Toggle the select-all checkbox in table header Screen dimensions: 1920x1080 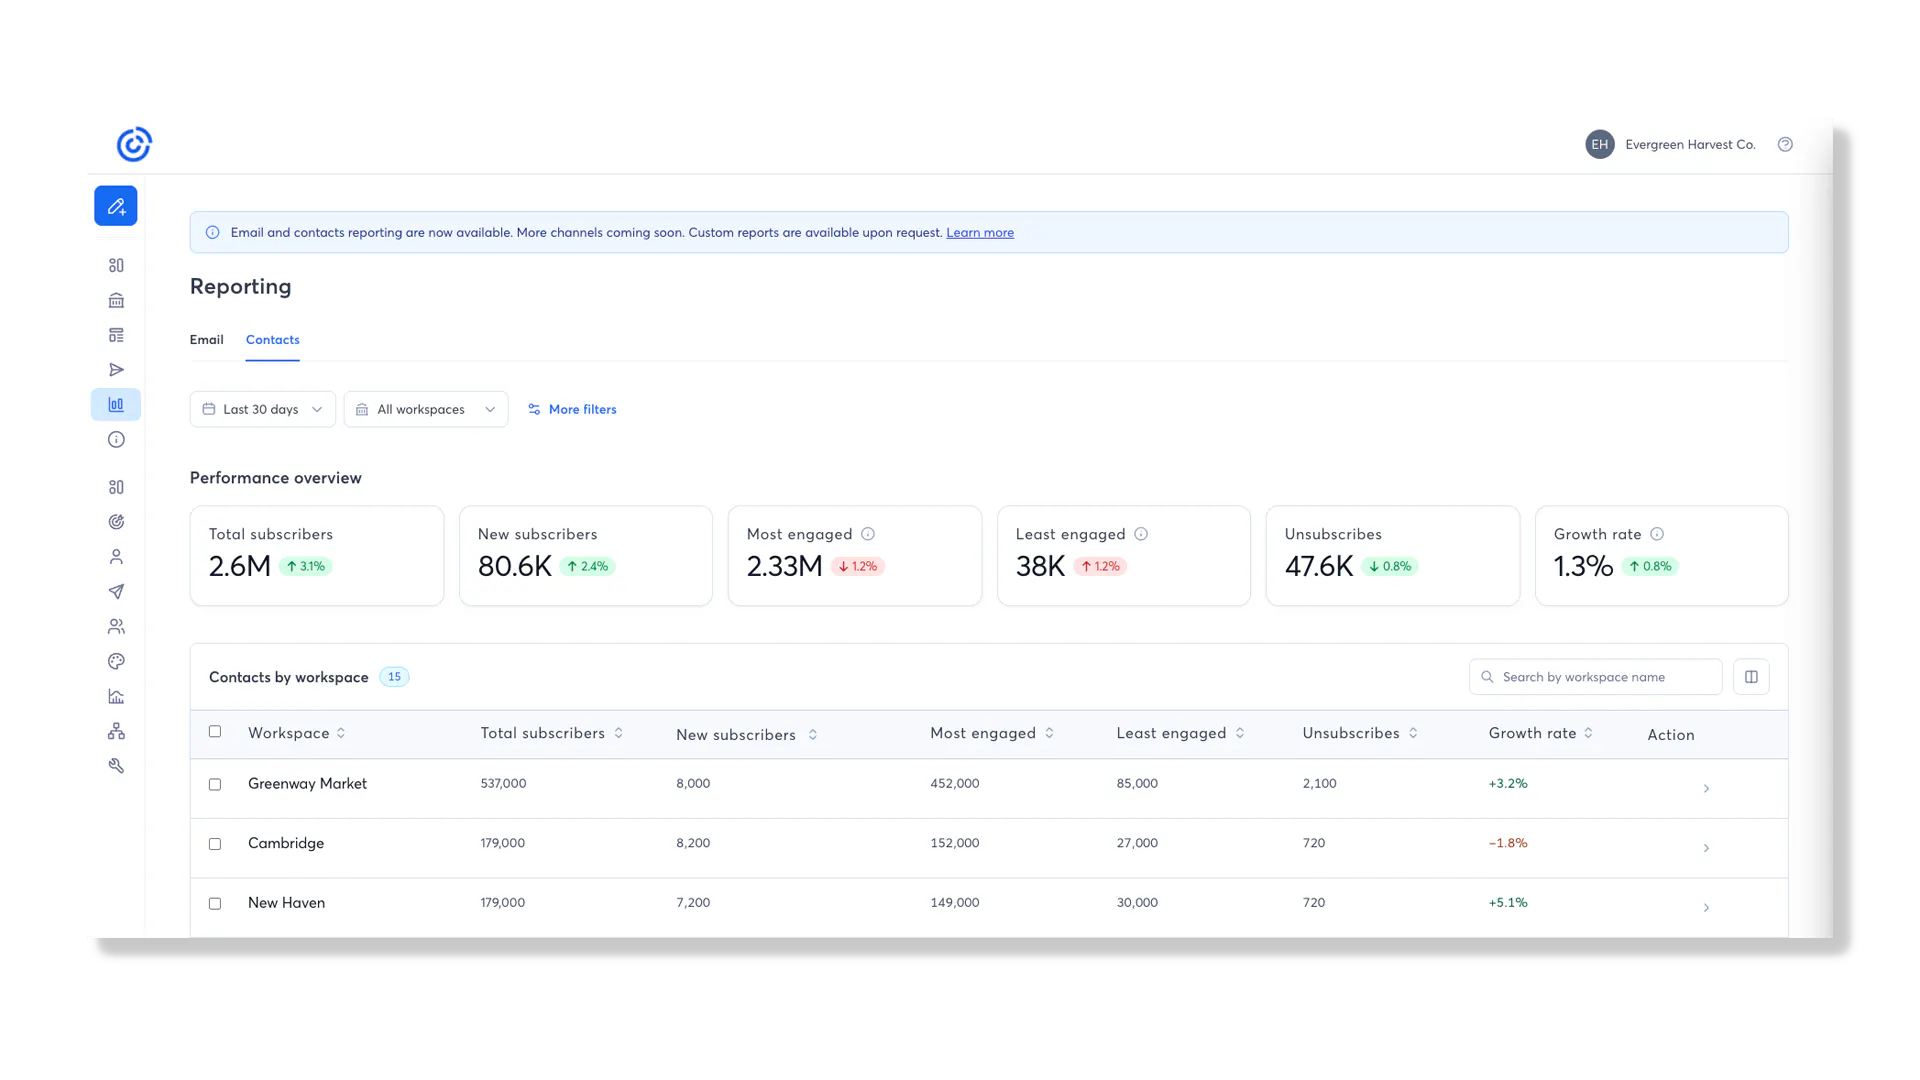215,732
